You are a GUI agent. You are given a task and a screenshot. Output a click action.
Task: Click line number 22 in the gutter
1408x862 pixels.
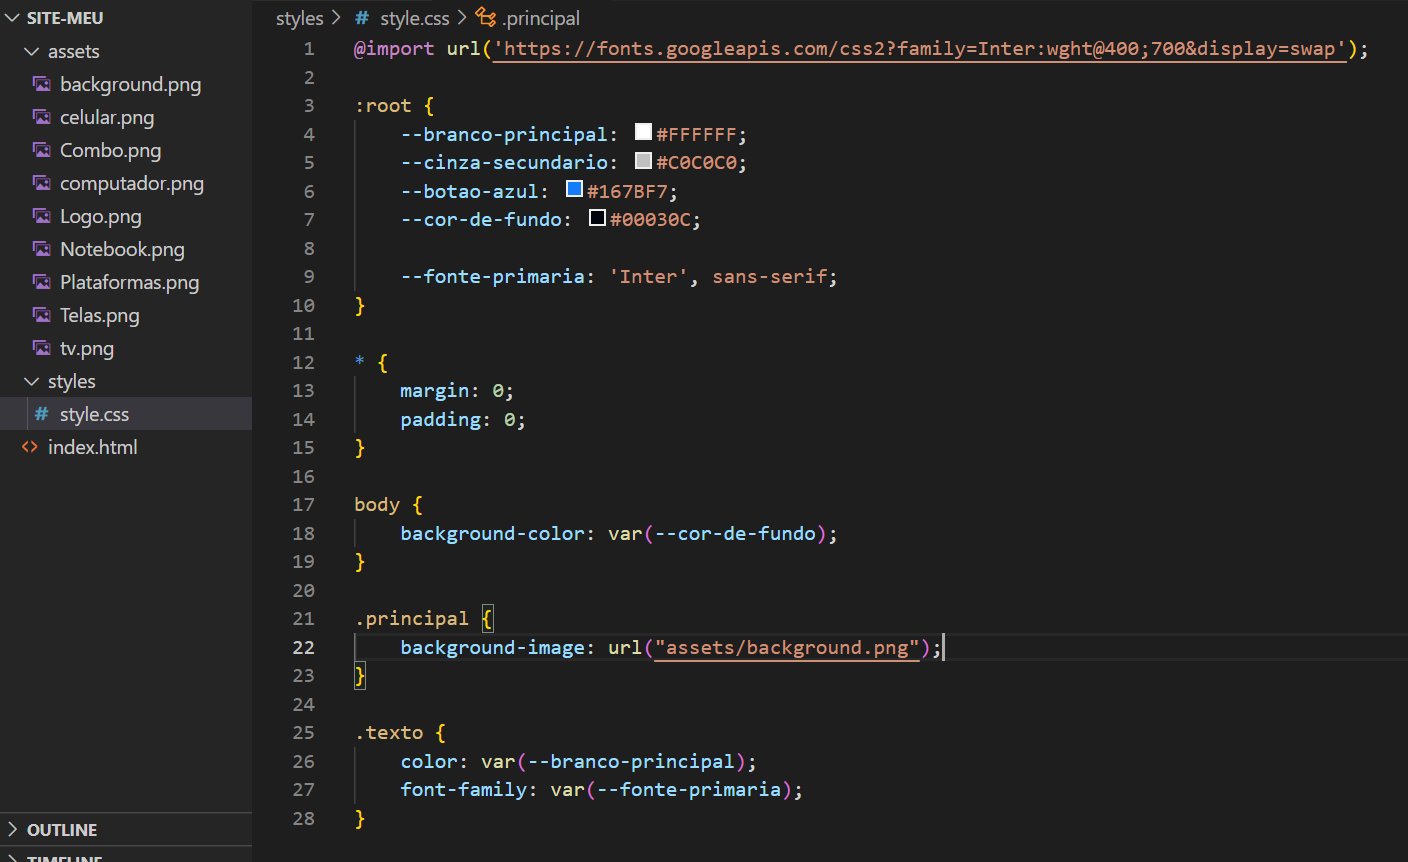click(303, 647)
